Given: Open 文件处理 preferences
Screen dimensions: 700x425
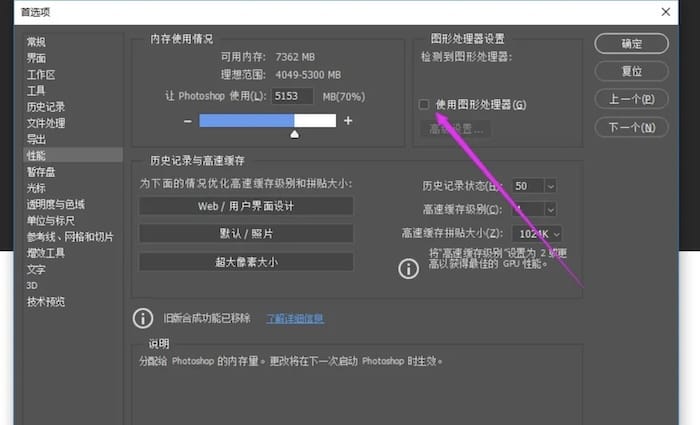Looking at the screenshot, I should [x=46, y=123].
